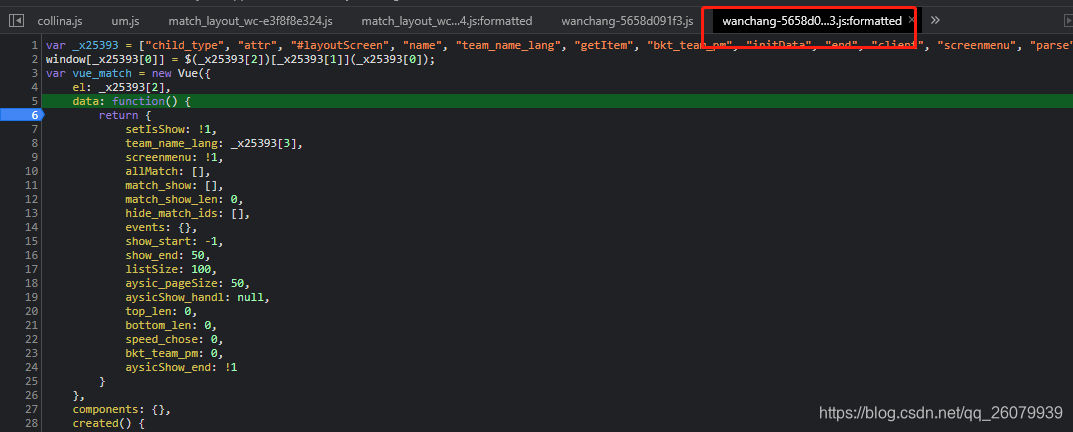This screenshot has height=432, width=1073.
Task: Click the 'setIsShow: !1,' line
Action: coord(171,129)
